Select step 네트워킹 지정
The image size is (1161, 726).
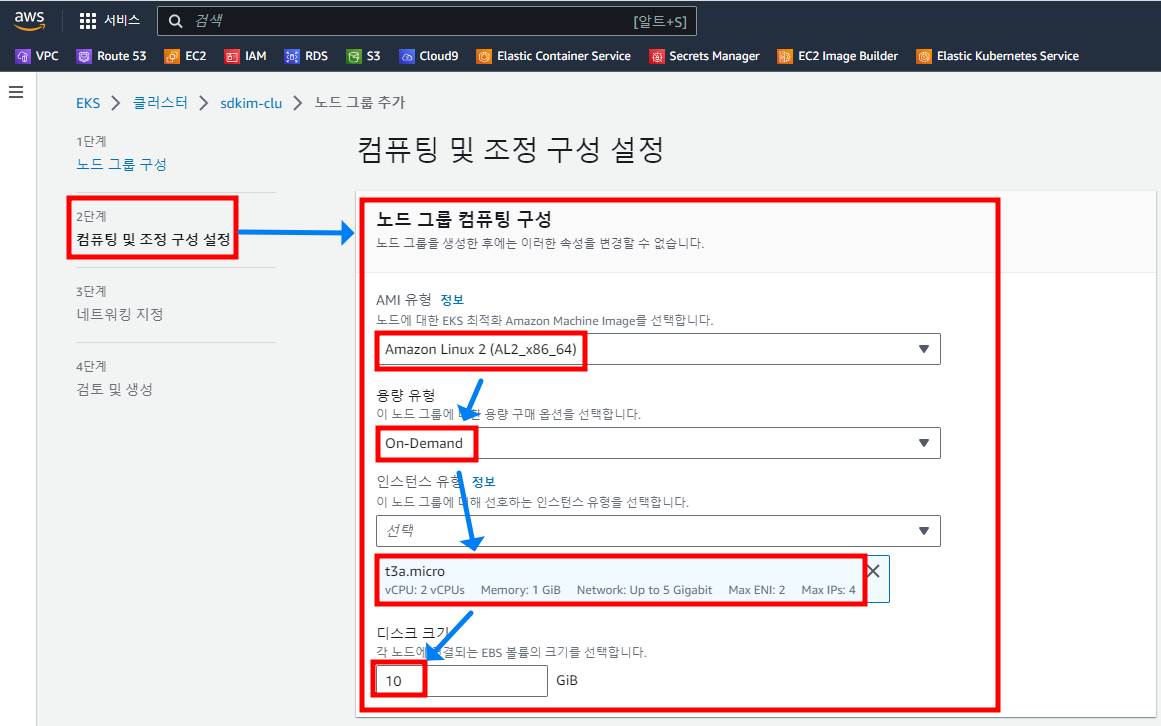click(119, 315)
